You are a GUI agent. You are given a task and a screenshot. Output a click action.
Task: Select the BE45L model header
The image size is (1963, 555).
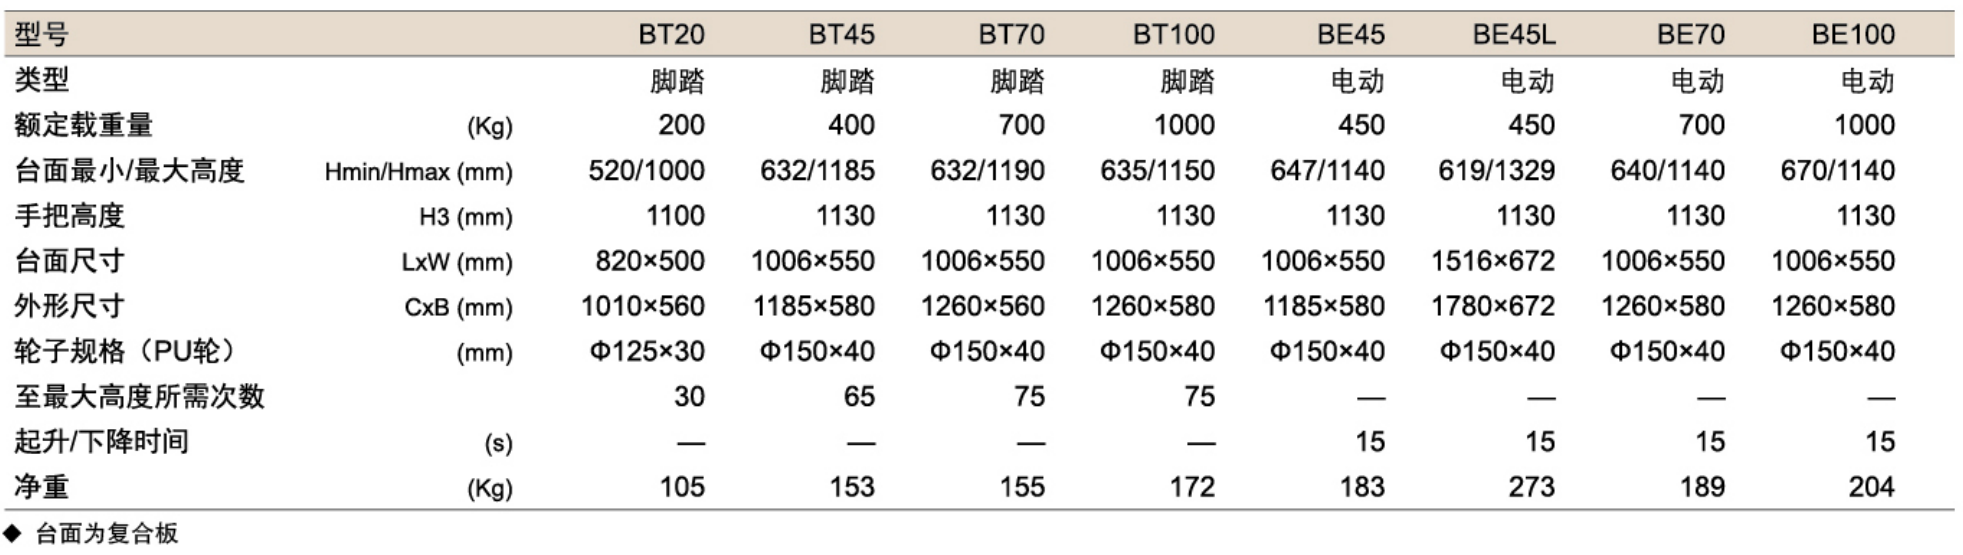(1513, 35)
